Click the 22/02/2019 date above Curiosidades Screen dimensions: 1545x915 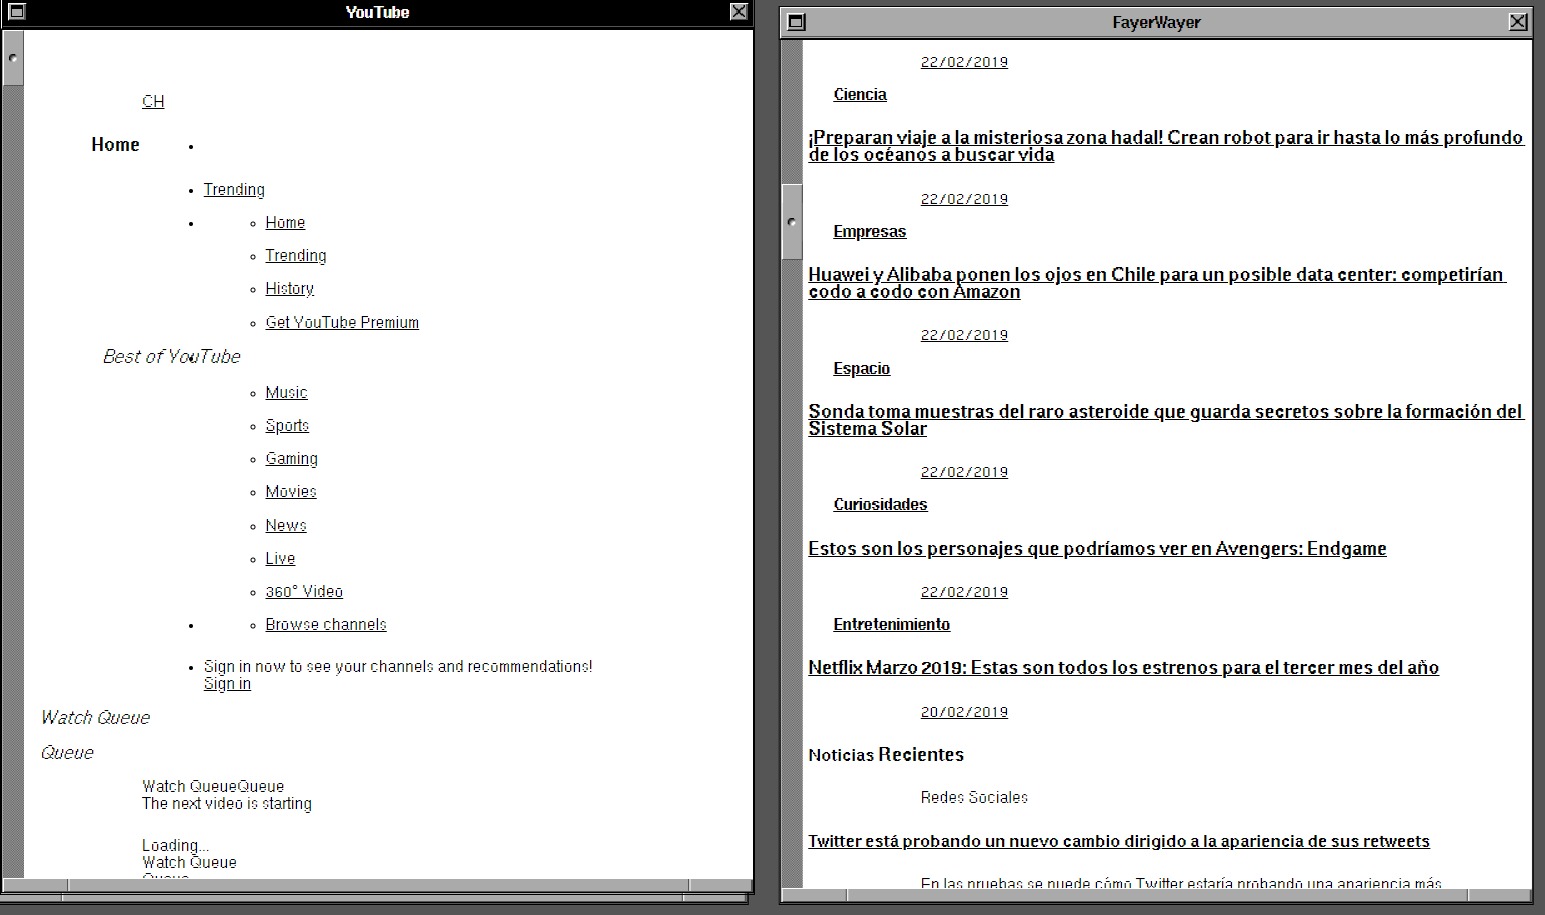[964, 472]
